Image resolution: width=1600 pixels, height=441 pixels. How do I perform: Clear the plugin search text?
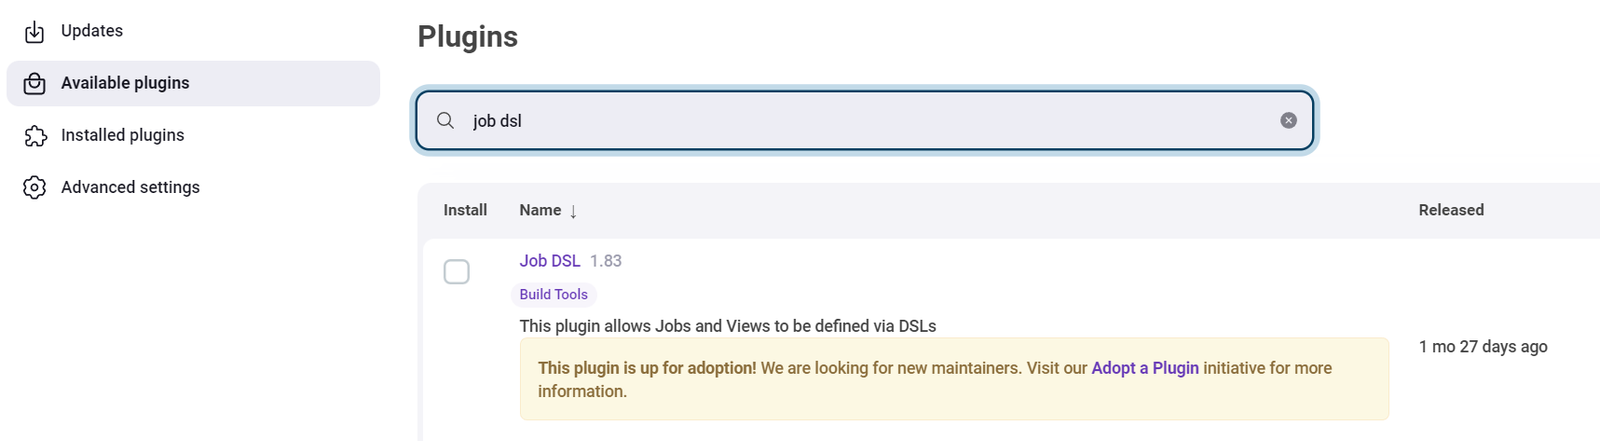(1288, 121)
